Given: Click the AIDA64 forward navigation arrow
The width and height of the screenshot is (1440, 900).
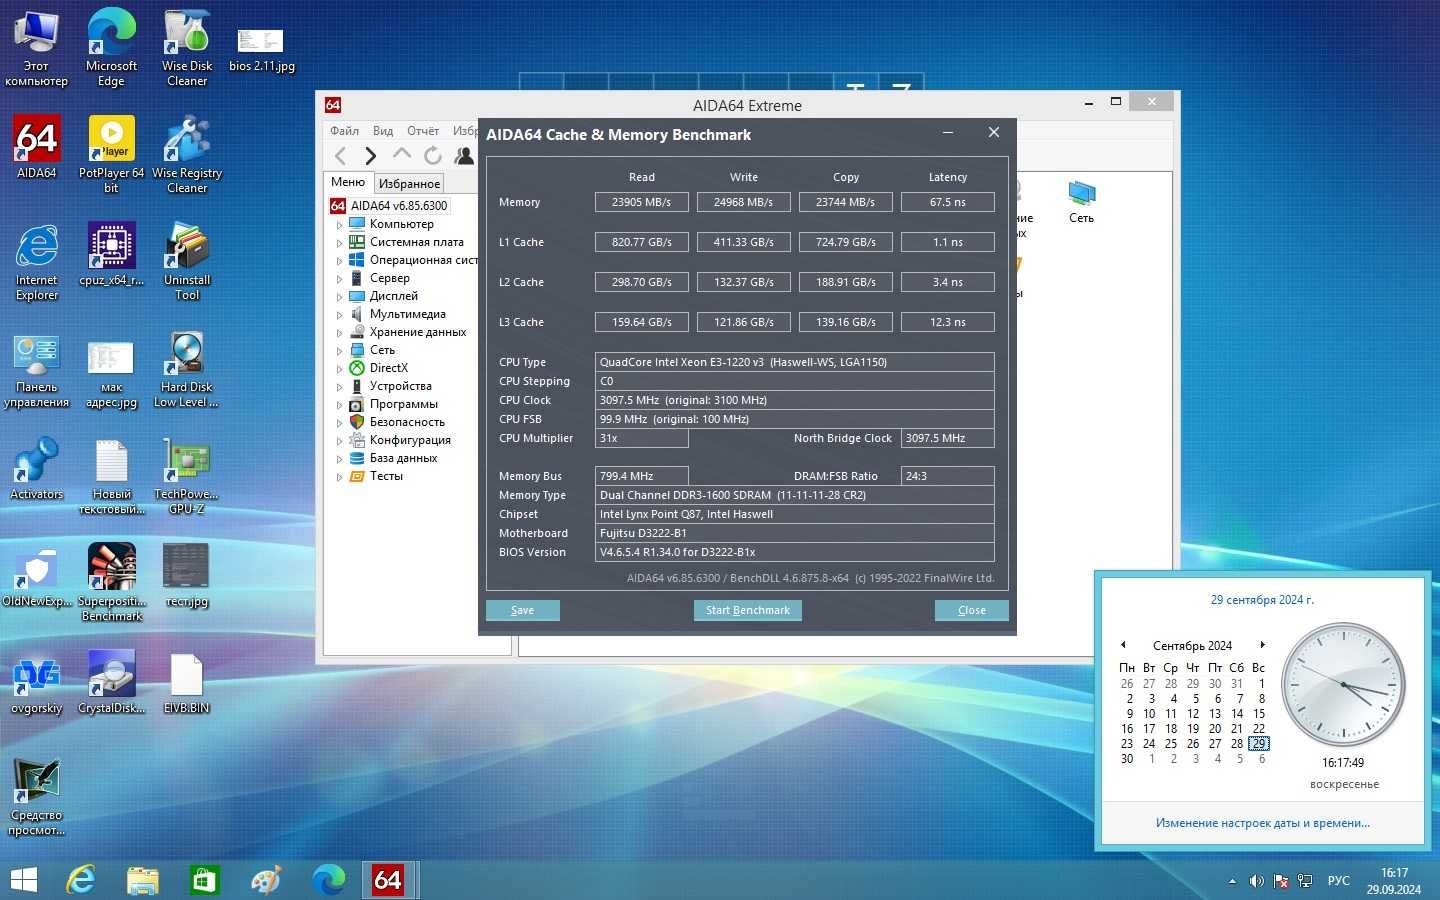Looking at the screenshot, I should point(371,155).
